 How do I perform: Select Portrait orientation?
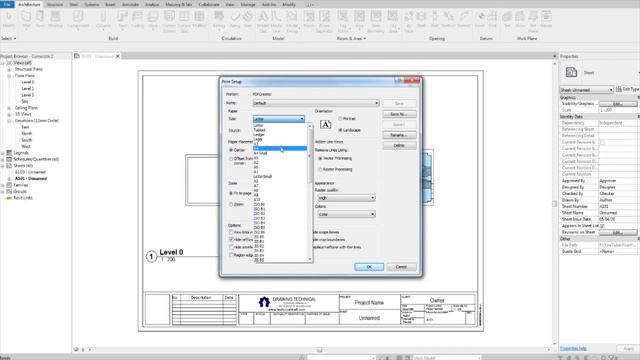pyautogui.click(x=340, y=118)
